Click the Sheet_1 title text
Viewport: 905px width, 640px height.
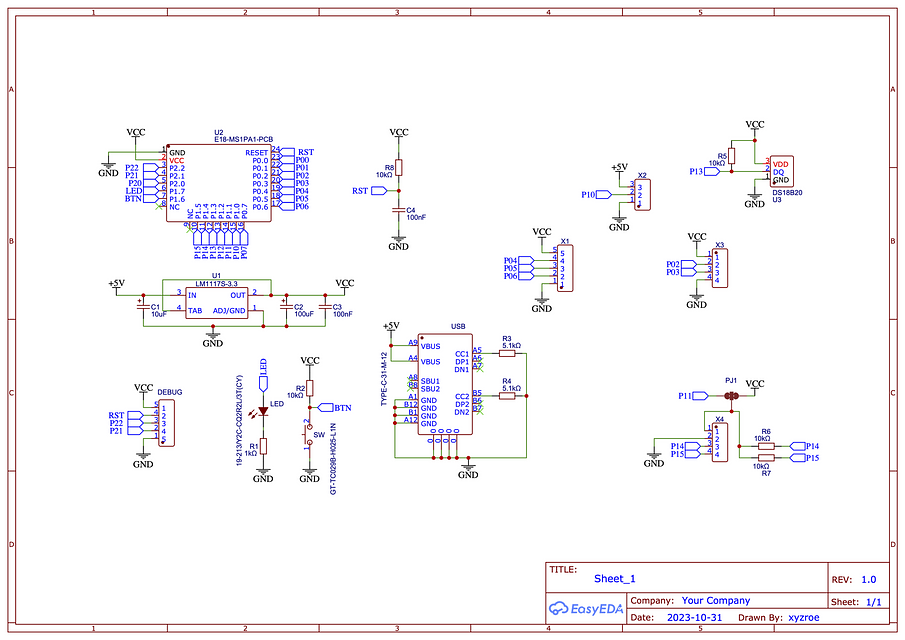click(x=615, y=578)
